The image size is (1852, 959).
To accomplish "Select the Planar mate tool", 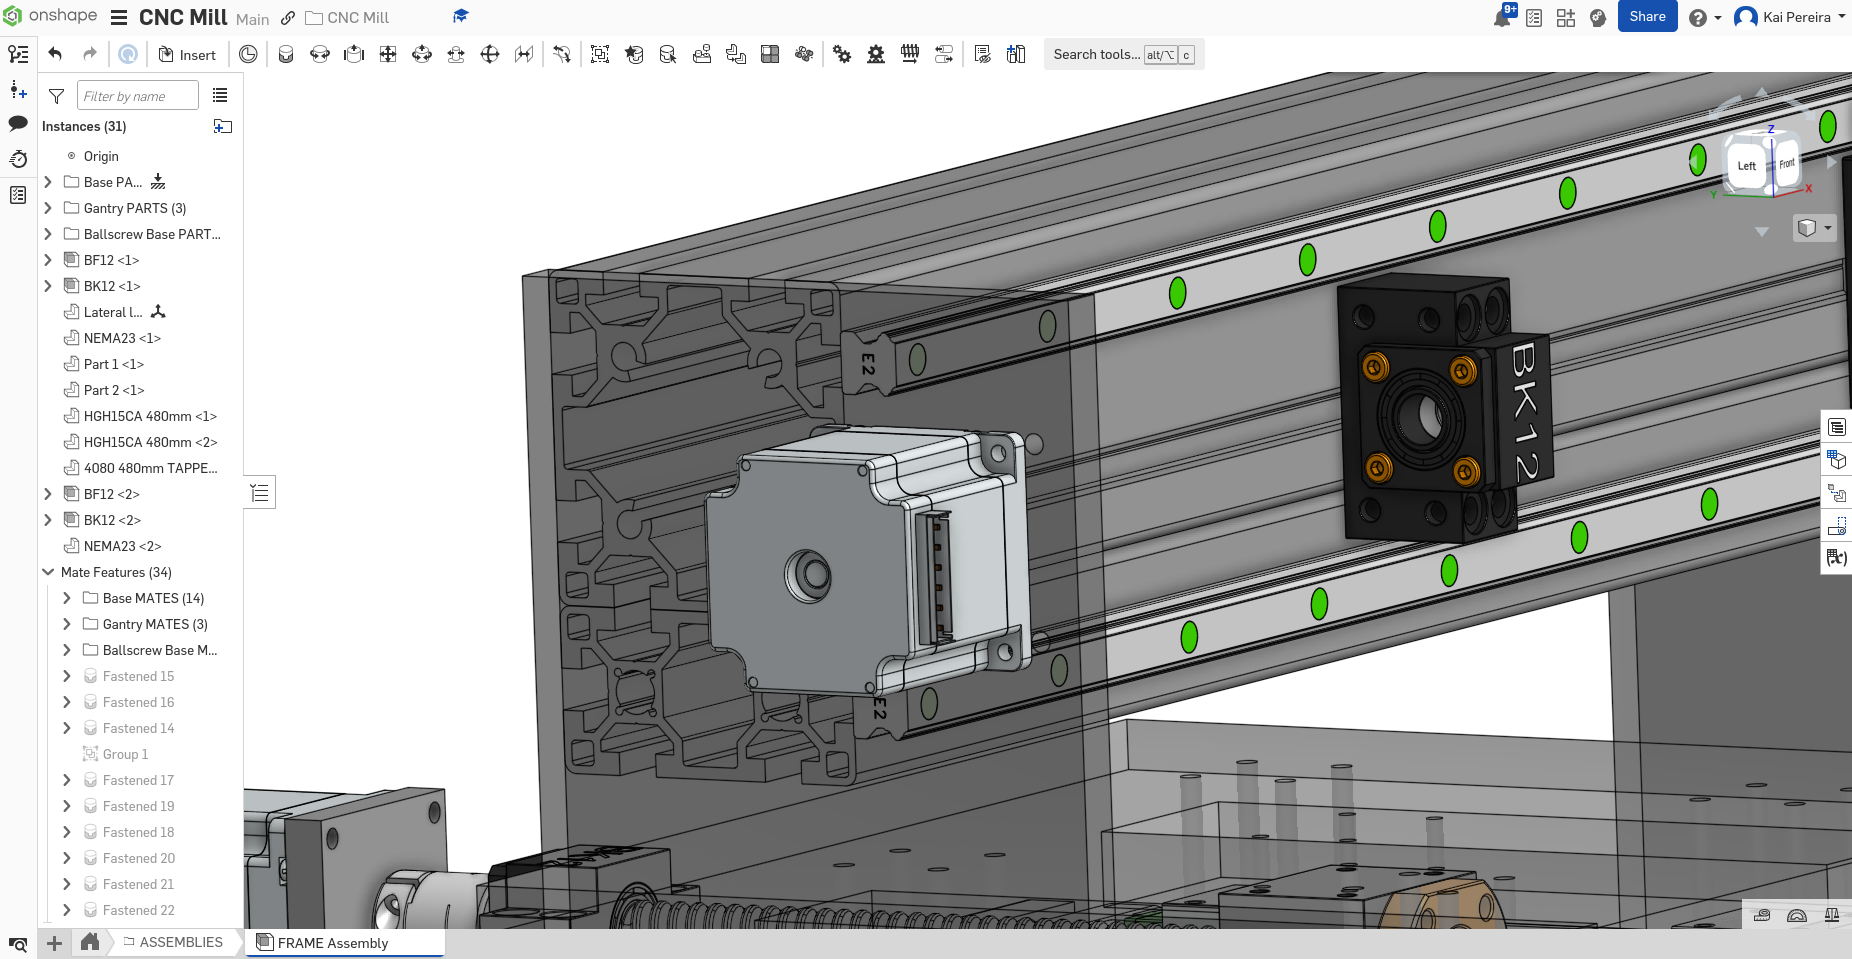I will tap(388, 54).
